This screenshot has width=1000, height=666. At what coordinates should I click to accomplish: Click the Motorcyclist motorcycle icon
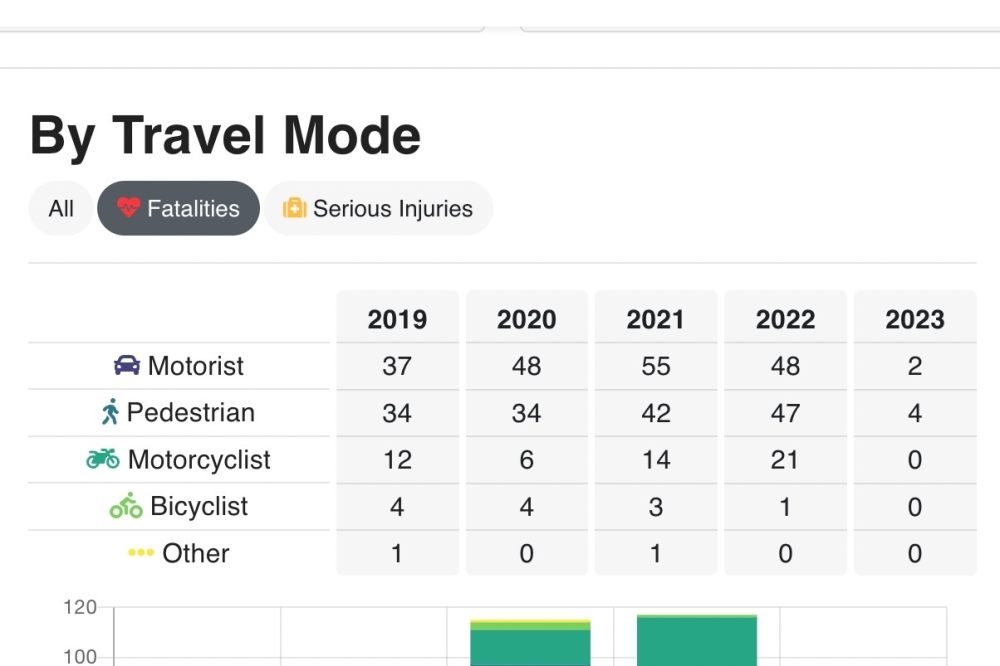point(103,458)
